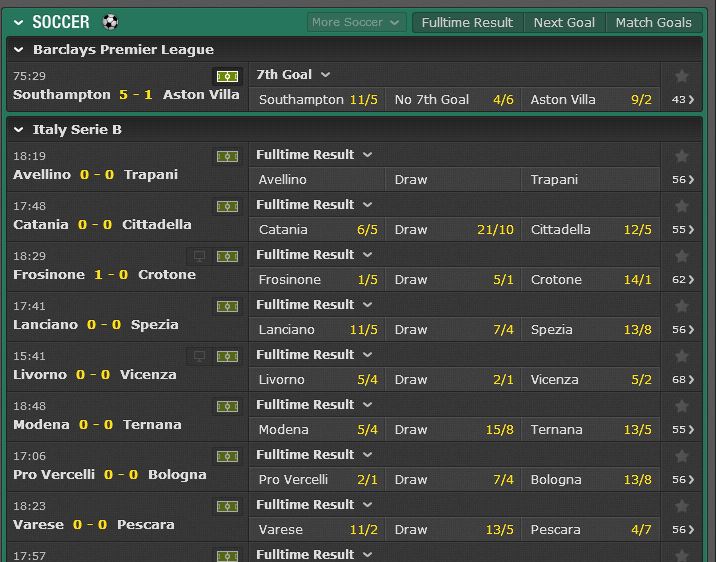716x562 pixels.
Task: Open the Modena 0 - 0 Ternana match
Action: 97,425
